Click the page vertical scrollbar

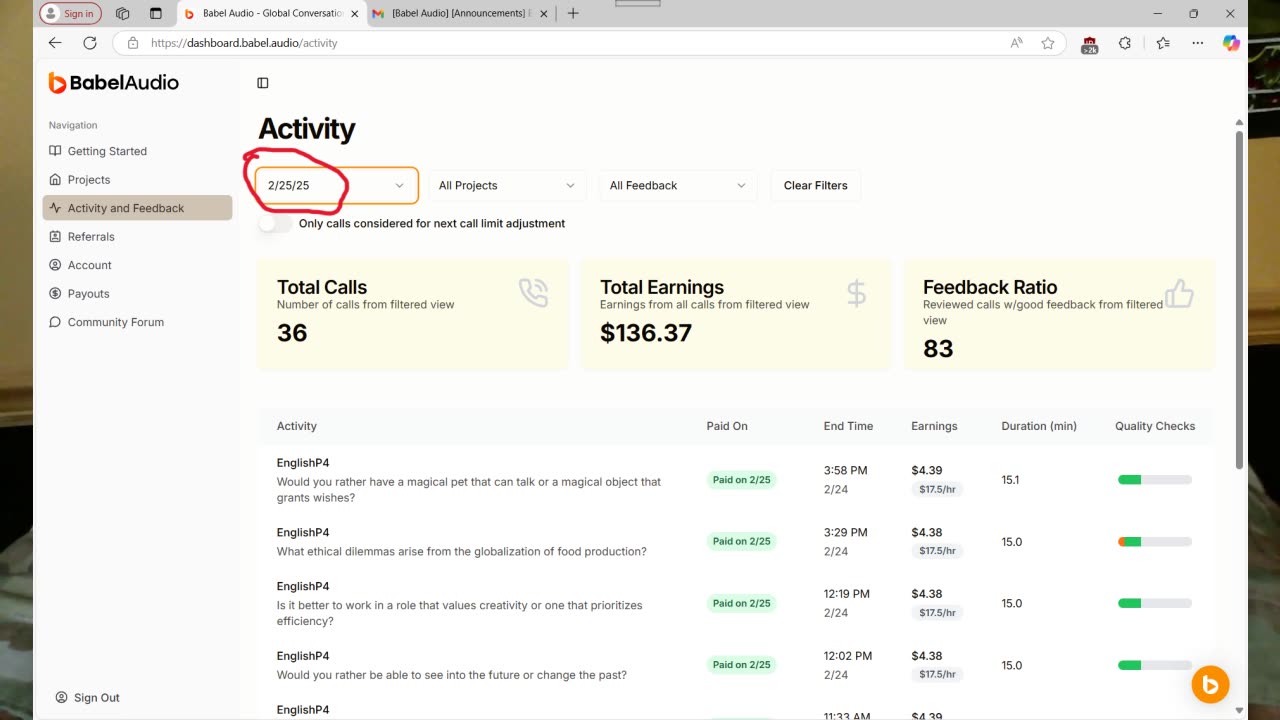(1240, 300)
